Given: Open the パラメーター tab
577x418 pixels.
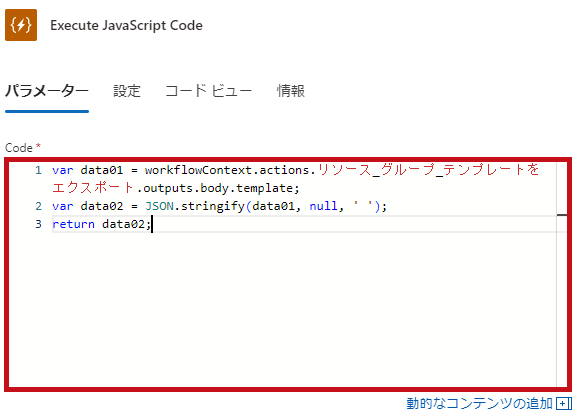Looking at the screenshot, I should point(47,91).
